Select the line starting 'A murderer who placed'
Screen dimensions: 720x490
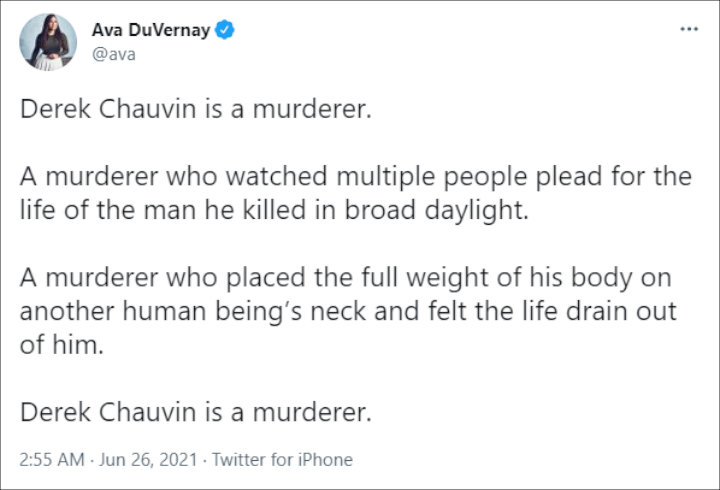pos(345,278)
